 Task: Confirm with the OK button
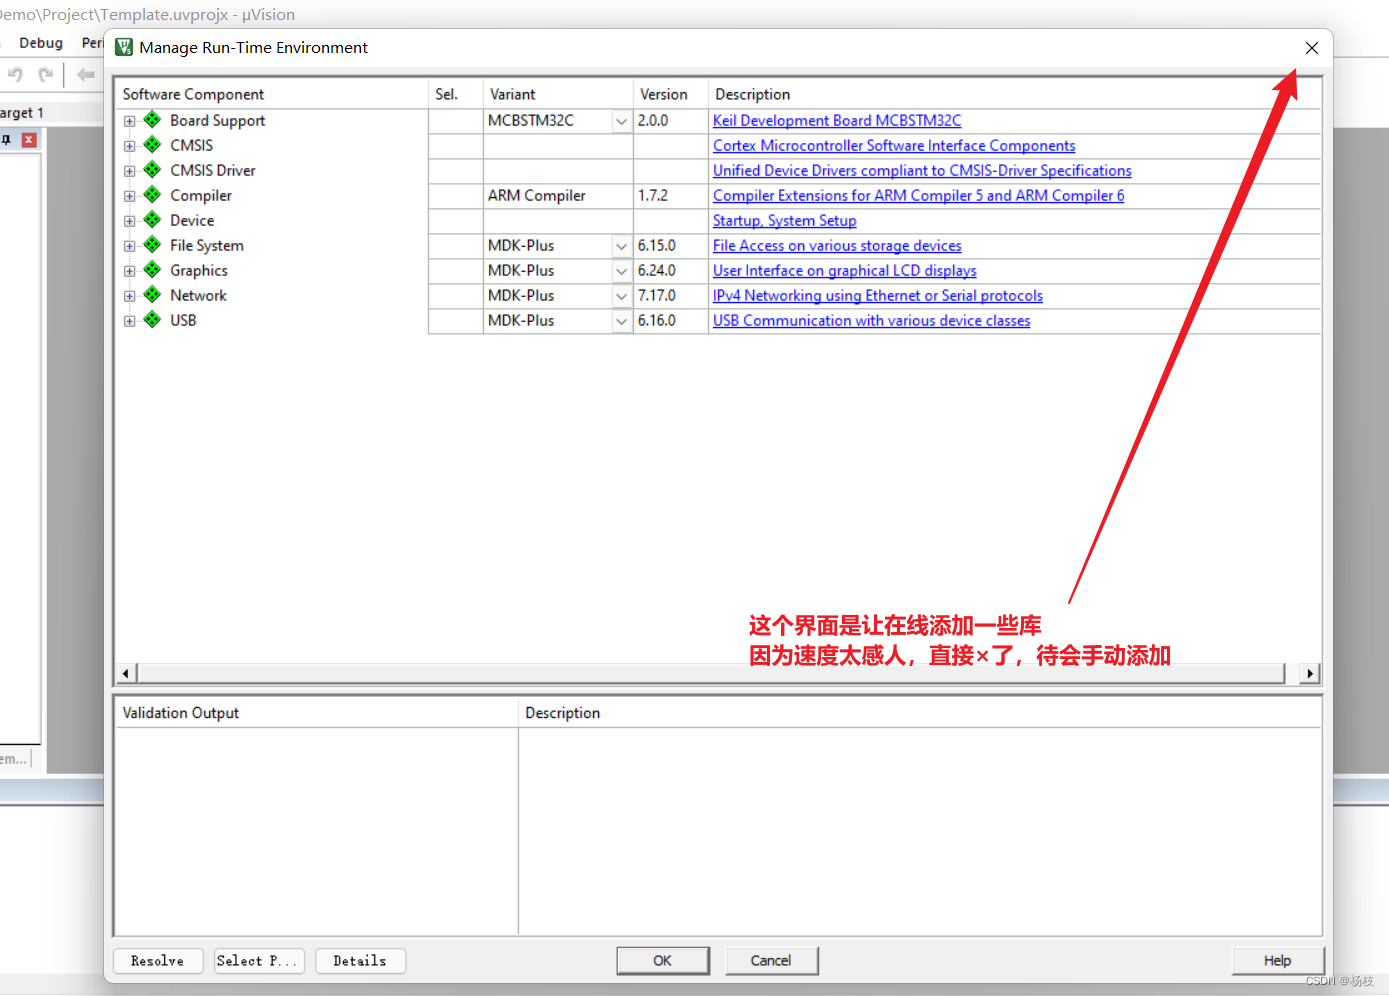tap(663, 961)
